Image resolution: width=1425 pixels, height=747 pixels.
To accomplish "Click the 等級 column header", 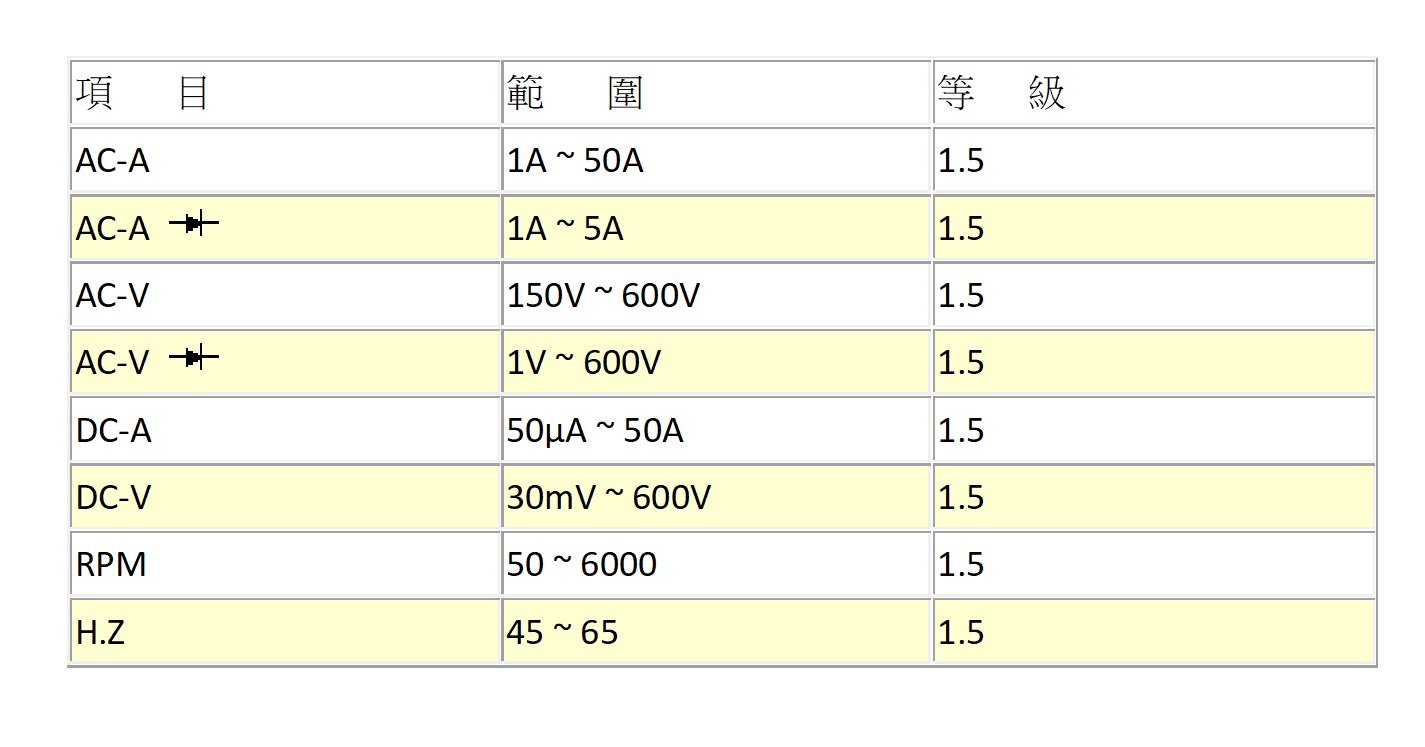I will click(1001, 93).
